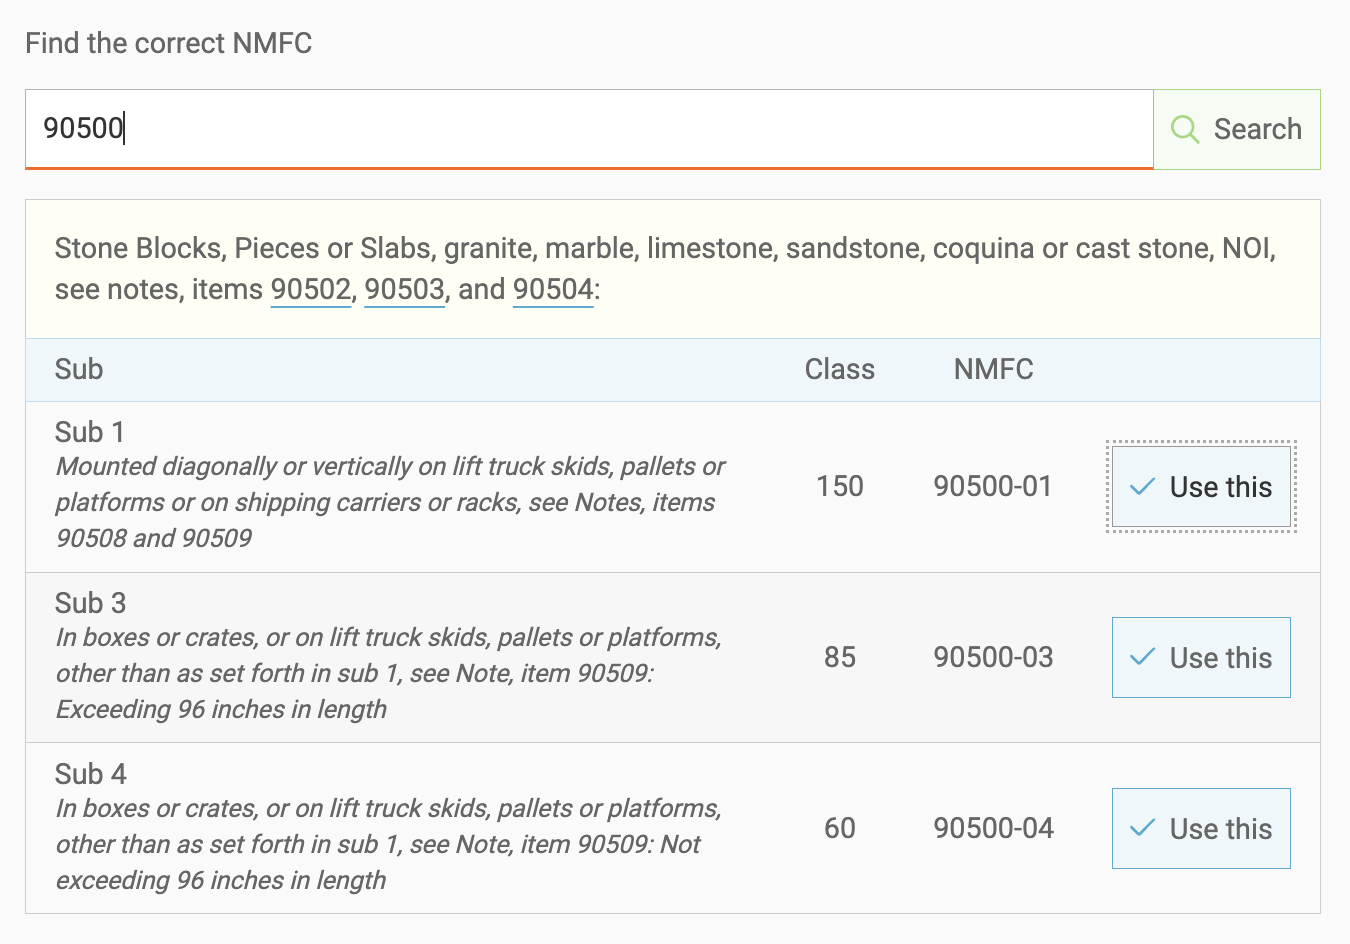Open notes item 90503 link
Viewport: 1350px width, 944px height.
click(x=404, y=289)
